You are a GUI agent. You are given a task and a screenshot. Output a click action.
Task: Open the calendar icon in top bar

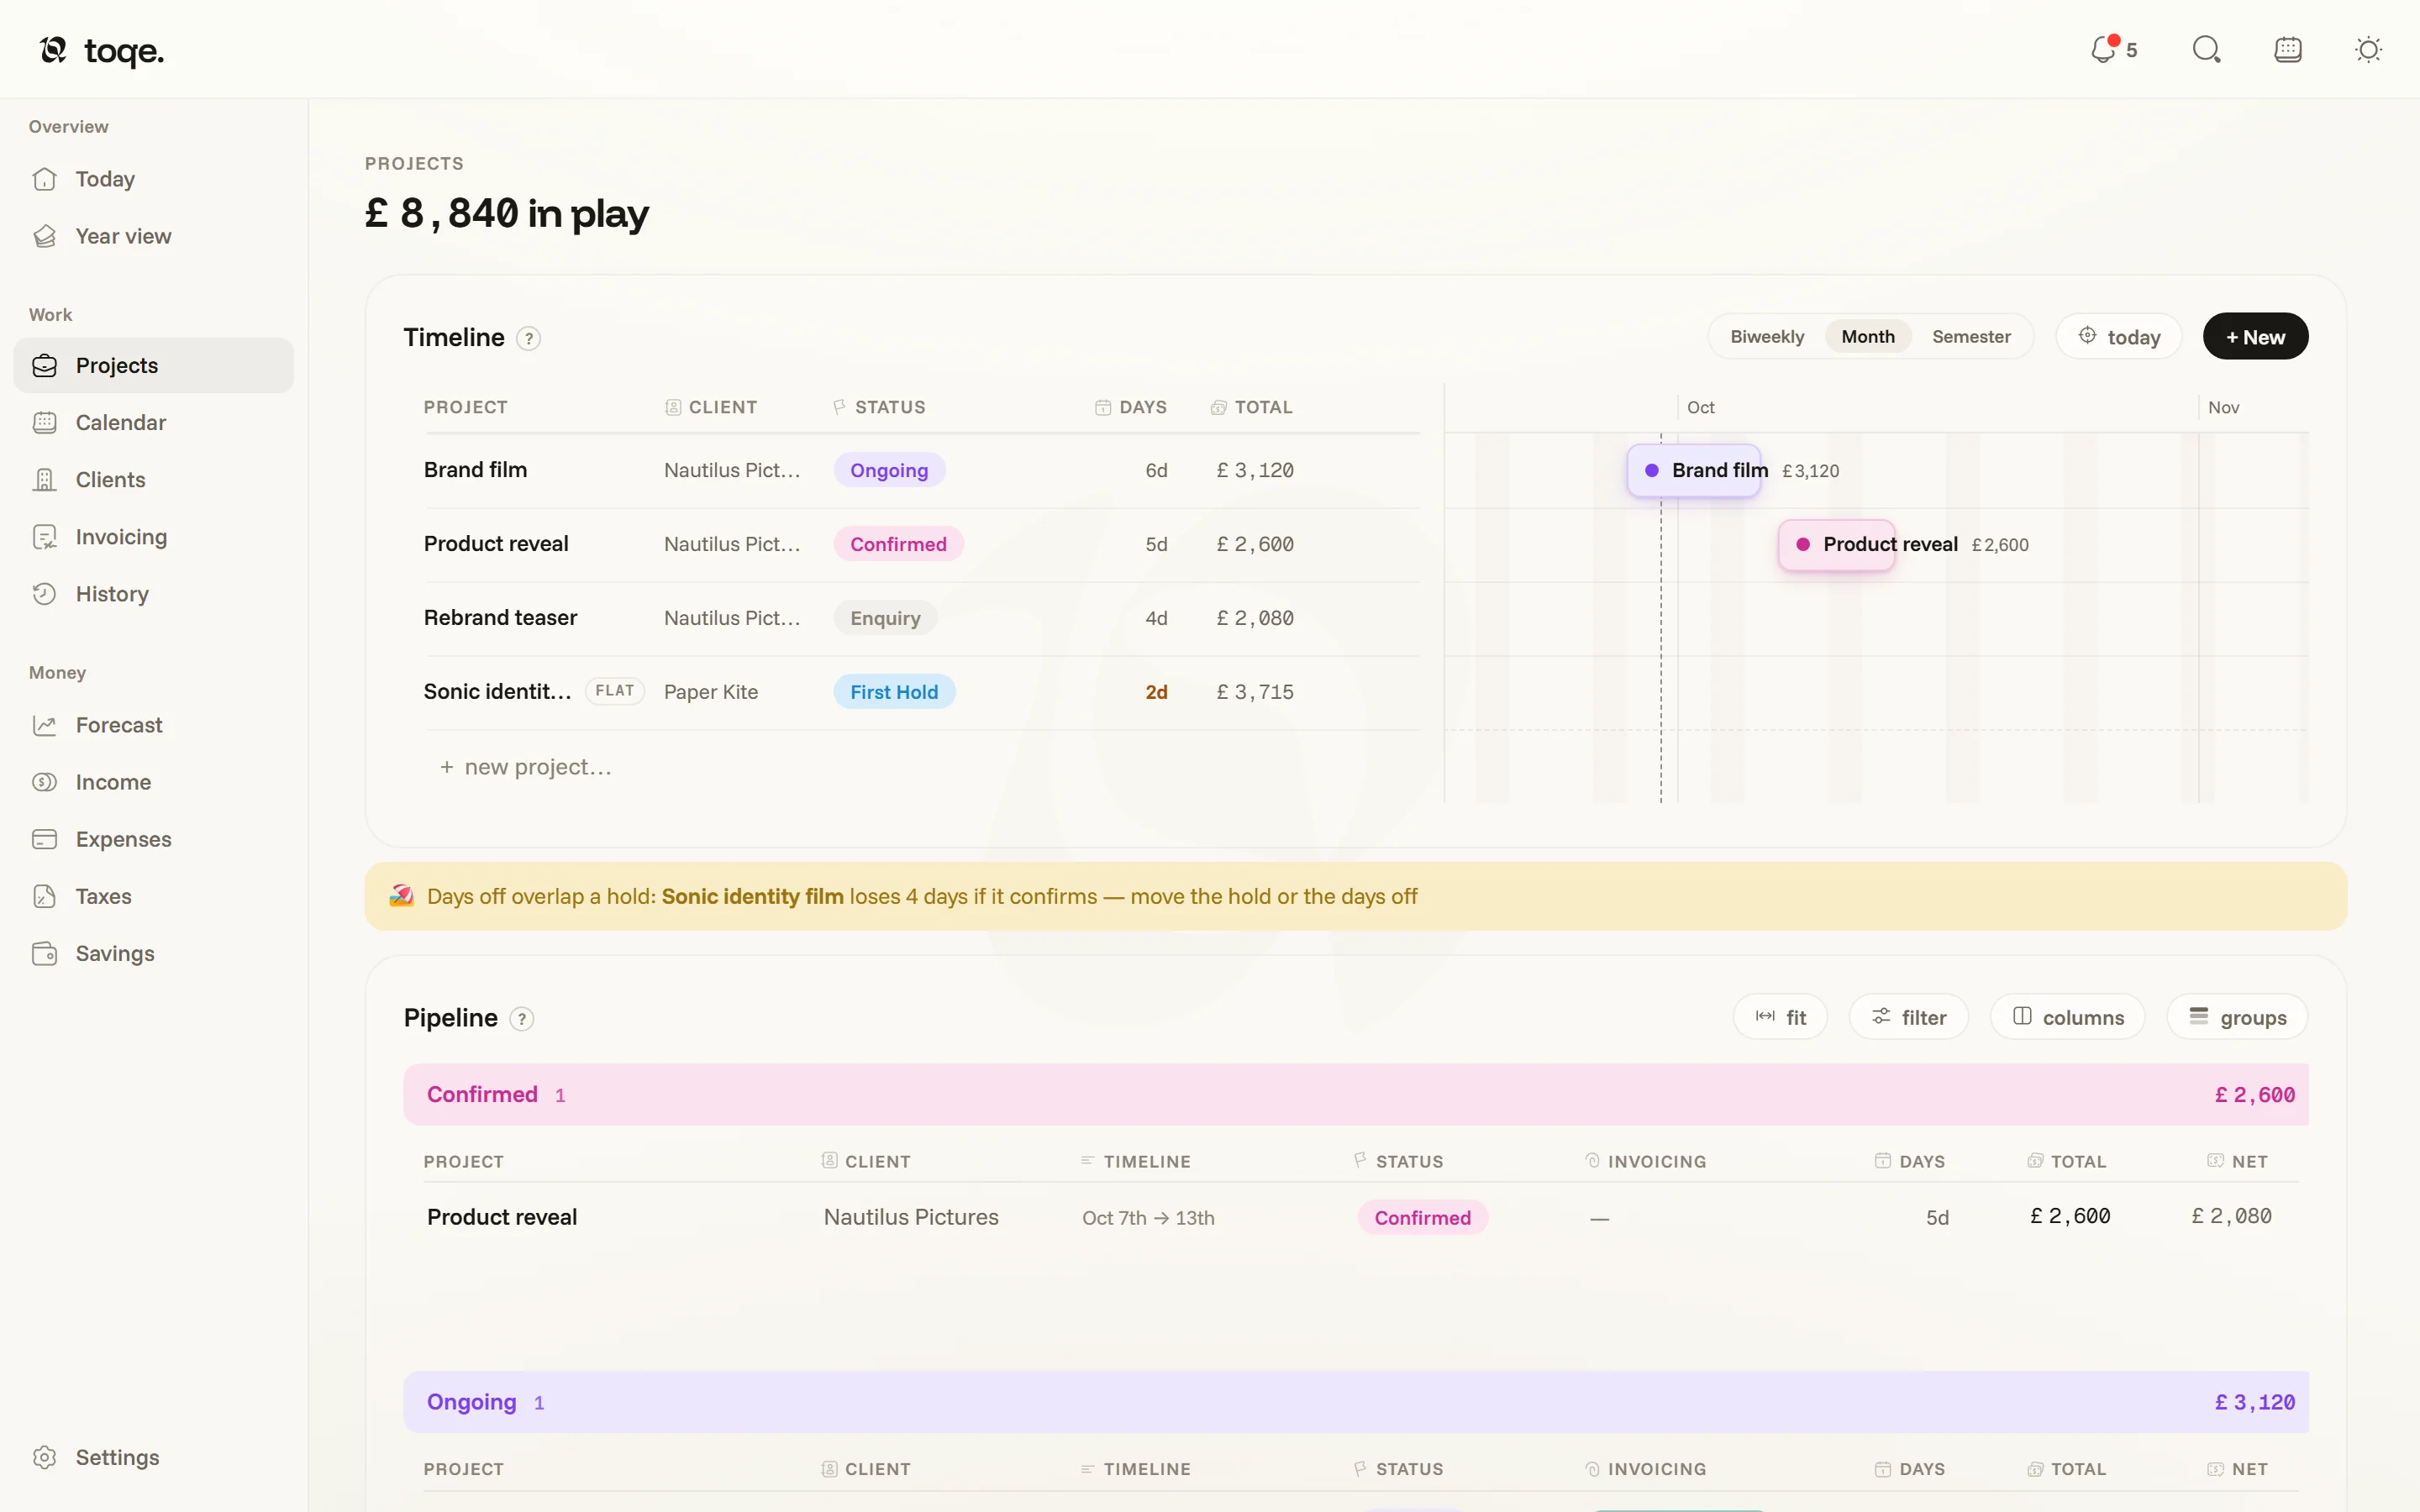click(2288, 49)
